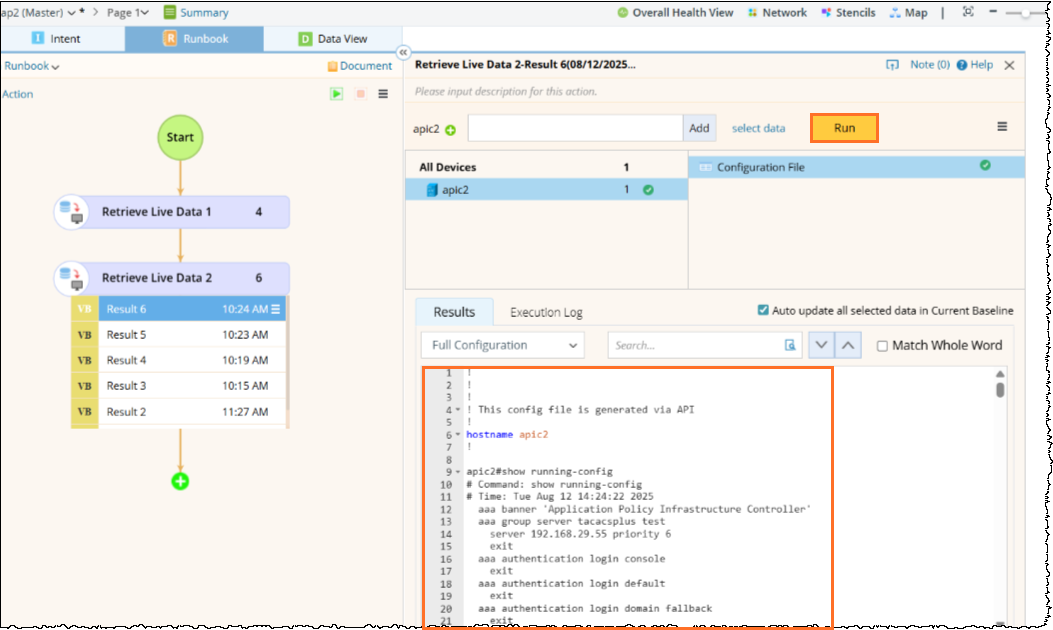Image resolution: width=1053 pixels, height=630 pixels.
Task: Click the zoom slider handle in top bar
Action: [1028, 13]
